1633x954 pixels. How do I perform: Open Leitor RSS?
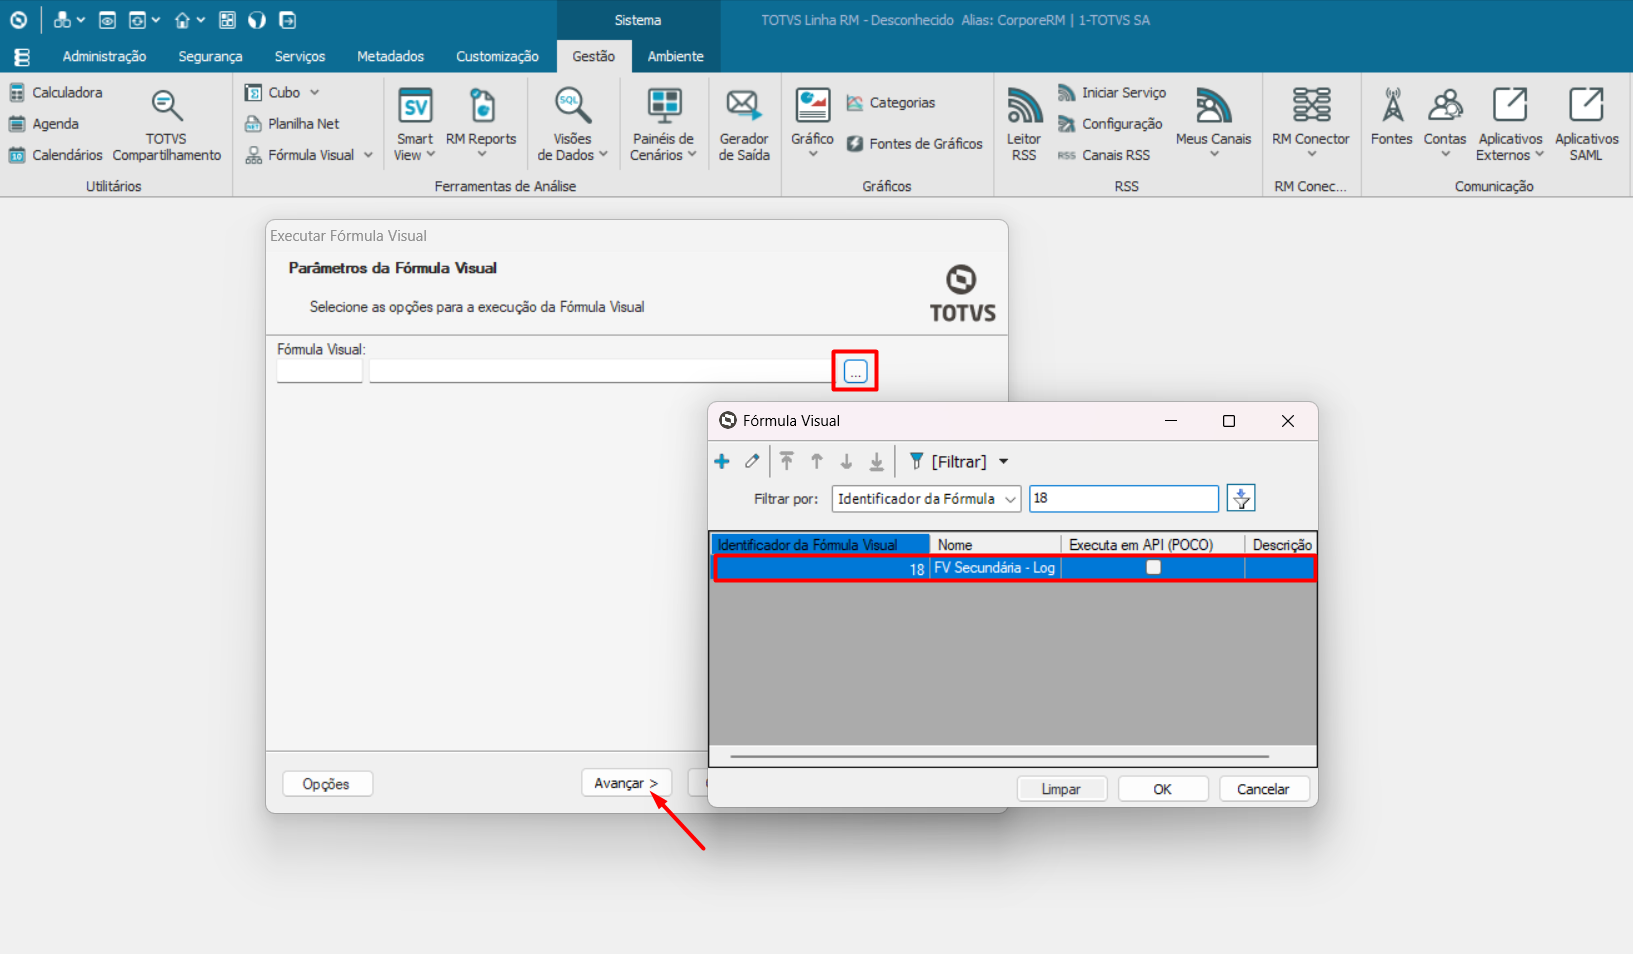coord(1023,125)
